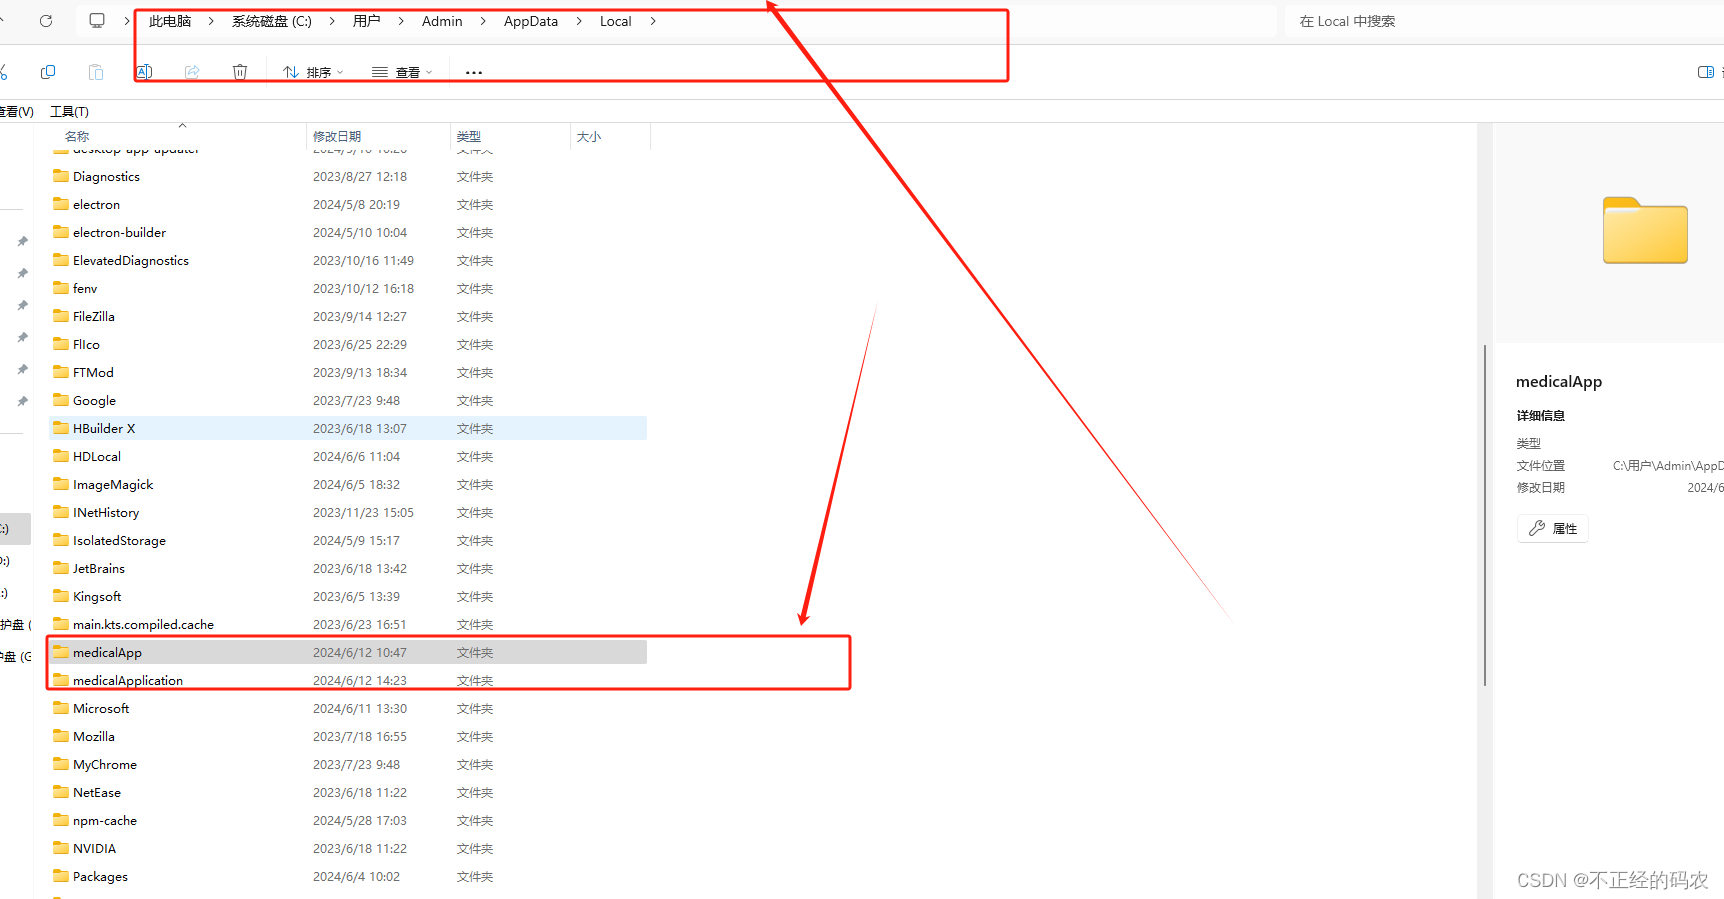Click chevron after Admin in breadcrumb
Viewport: 1724px width, 899px height.
483,21
